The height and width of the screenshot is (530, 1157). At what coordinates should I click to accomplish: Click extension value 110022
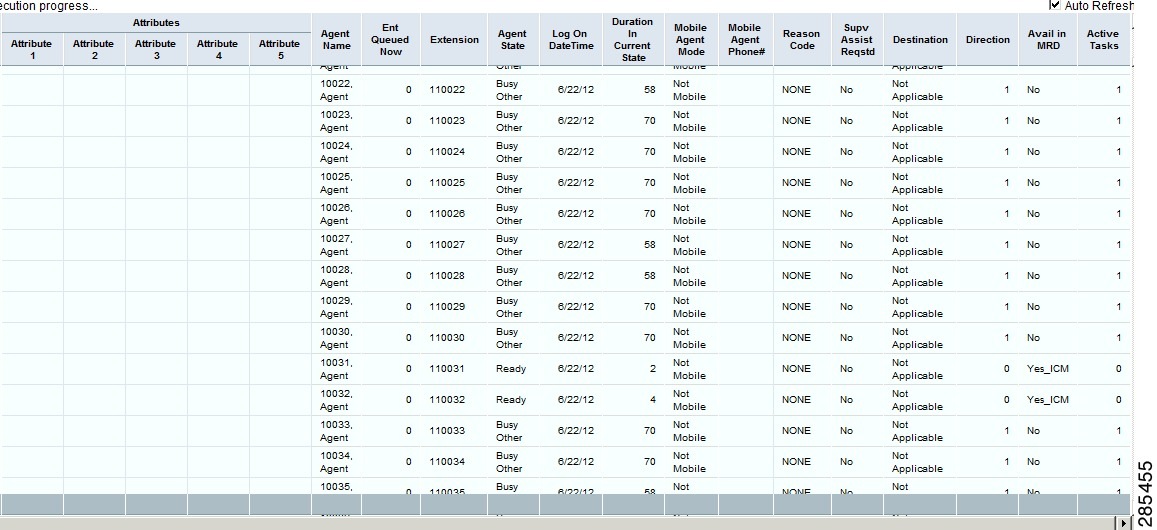coord(447,90)
